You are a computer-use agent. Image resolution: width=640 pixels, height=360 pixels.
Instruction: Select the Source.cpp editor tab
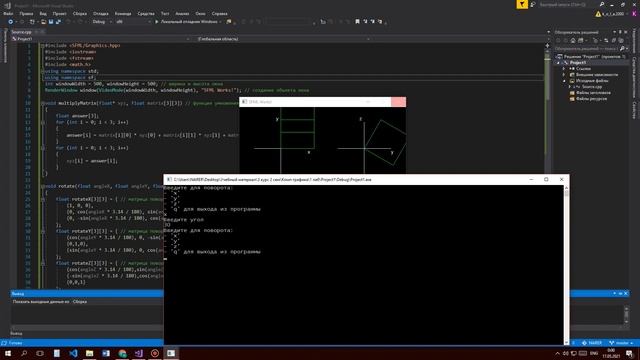(x=21, y=32)
